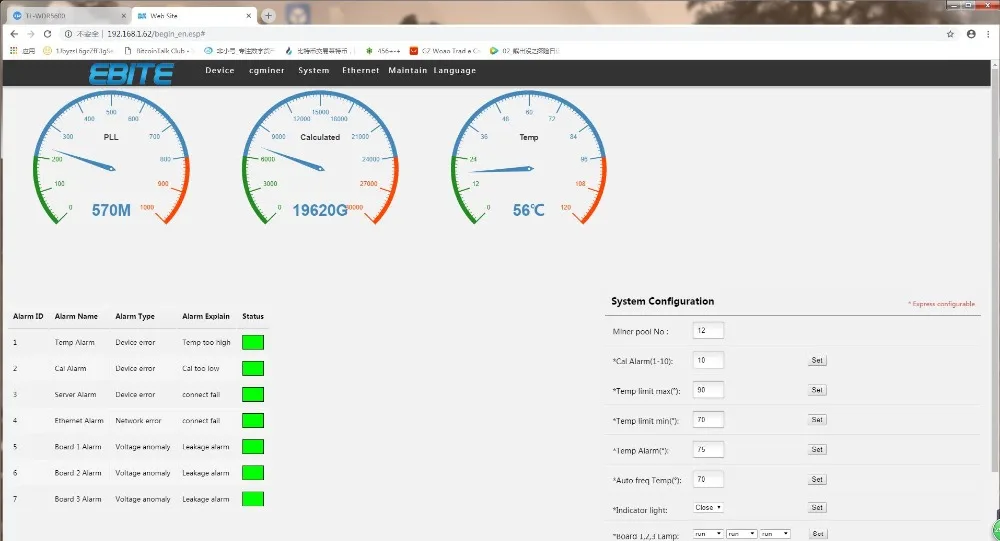Click the Ethernet Alarm status indicator
The width and height of the screenshot is (1000, 541).
(253, 420)
